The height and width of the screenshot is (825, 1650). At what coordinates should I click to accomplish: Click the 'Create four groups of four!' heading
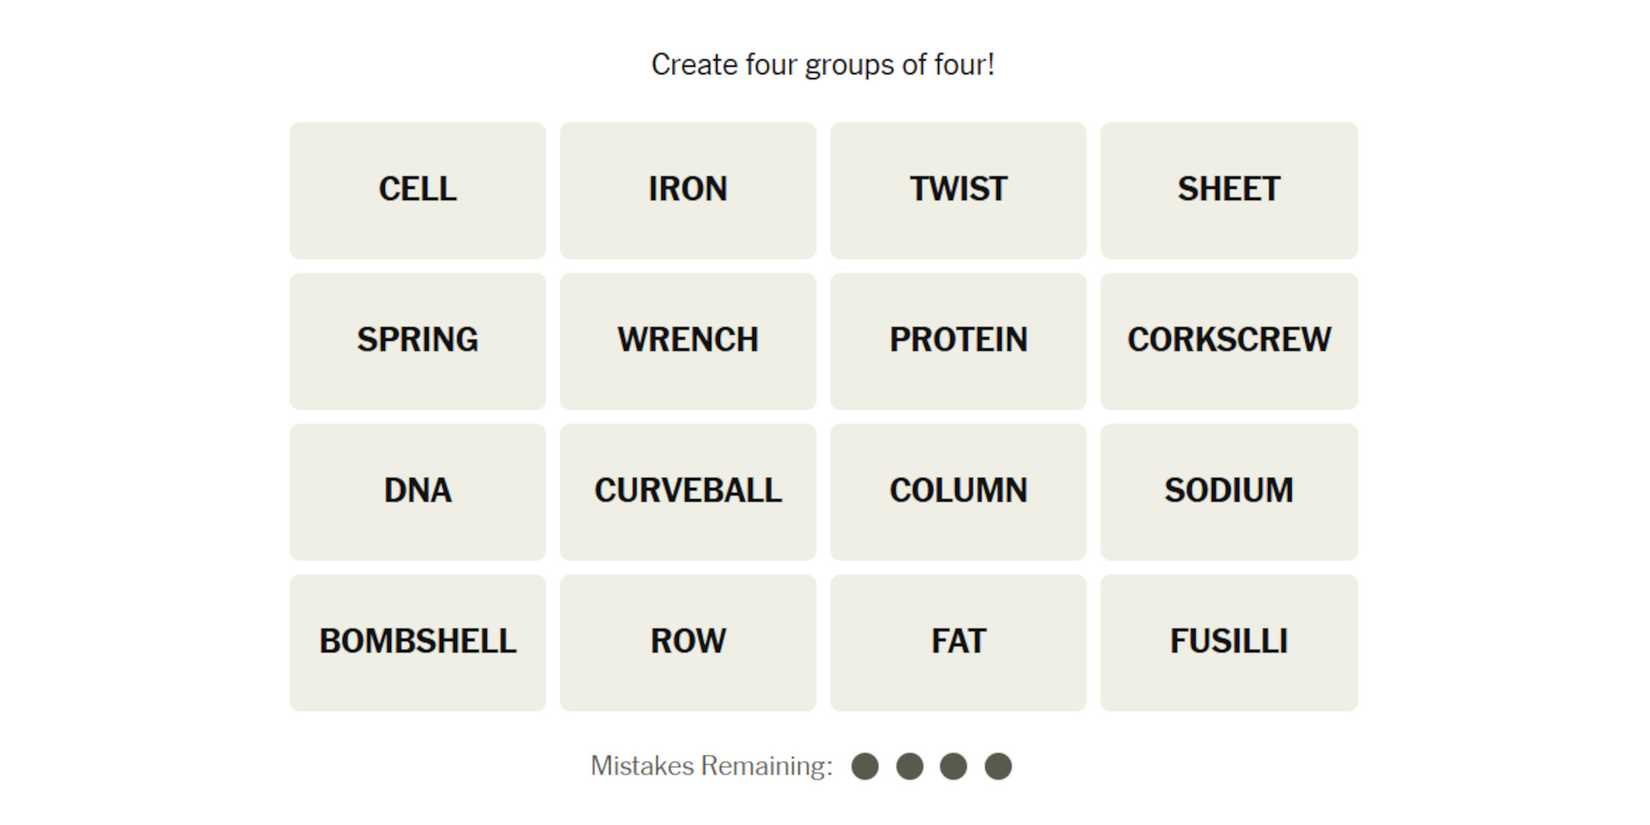click(x=823, y=65)
